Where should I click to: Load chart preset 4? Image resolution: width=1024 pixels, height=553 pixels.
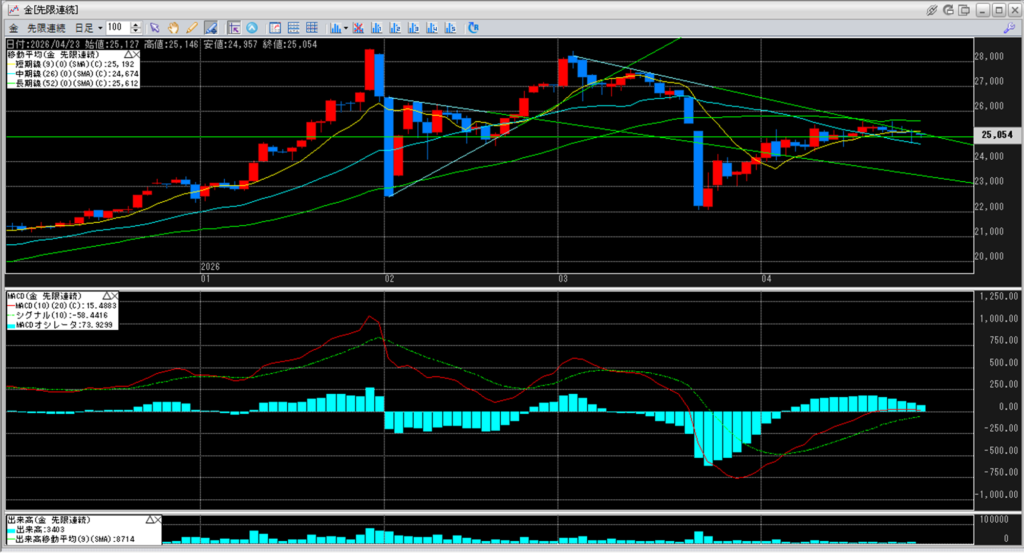432,28
